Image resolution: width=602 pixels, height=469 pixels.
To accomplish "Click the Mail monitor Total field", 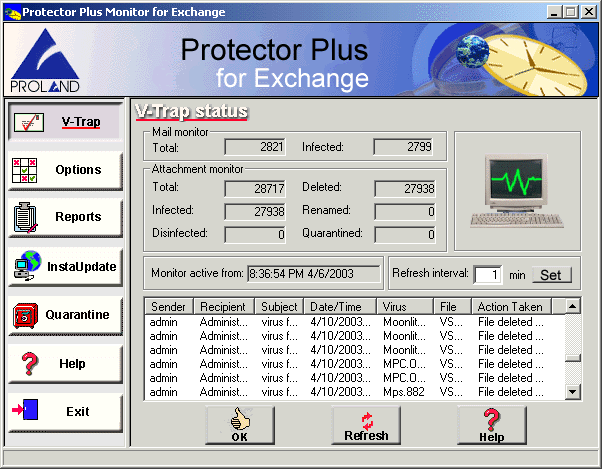I will coord(255,147).
